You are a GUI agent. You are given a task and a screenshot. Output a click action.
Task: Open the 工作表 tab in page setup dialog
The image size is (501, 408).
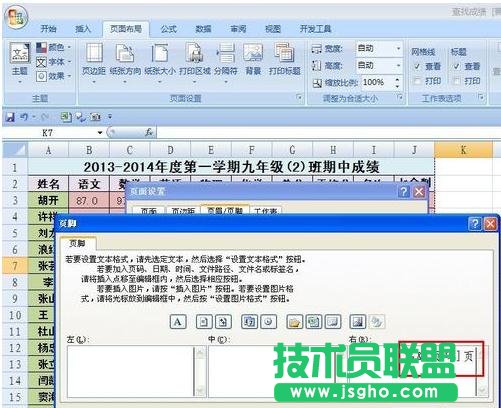coord(266,211)
